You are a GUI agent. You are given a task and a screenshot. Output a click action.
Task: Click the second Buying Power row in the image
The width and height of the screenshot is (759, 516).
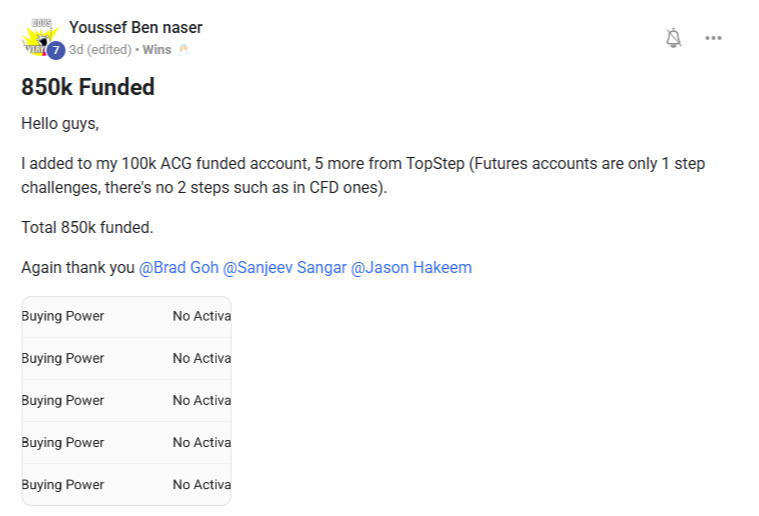coord(126,358)
